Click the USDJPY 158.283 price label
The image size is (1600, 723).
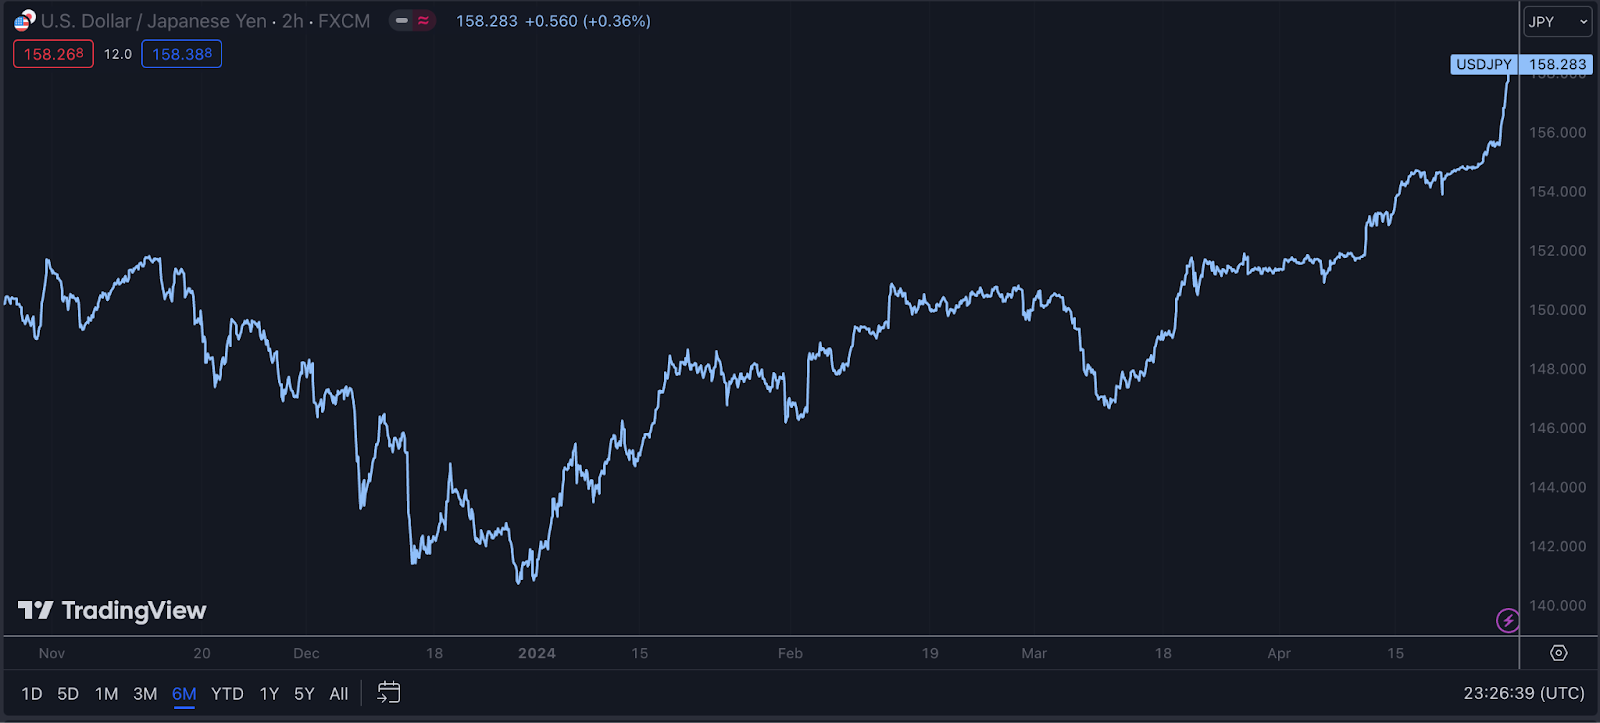pyautogui.click(x=1521, y=64)
